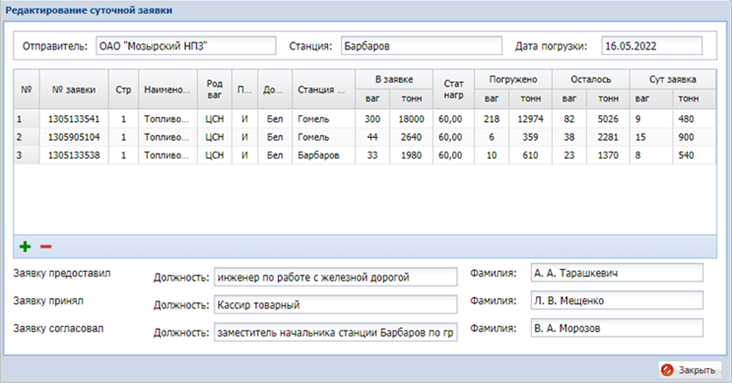Edit the Фамилия field А. А. Тарашкевич
The image size is (732, 383).
pos(617,273)
